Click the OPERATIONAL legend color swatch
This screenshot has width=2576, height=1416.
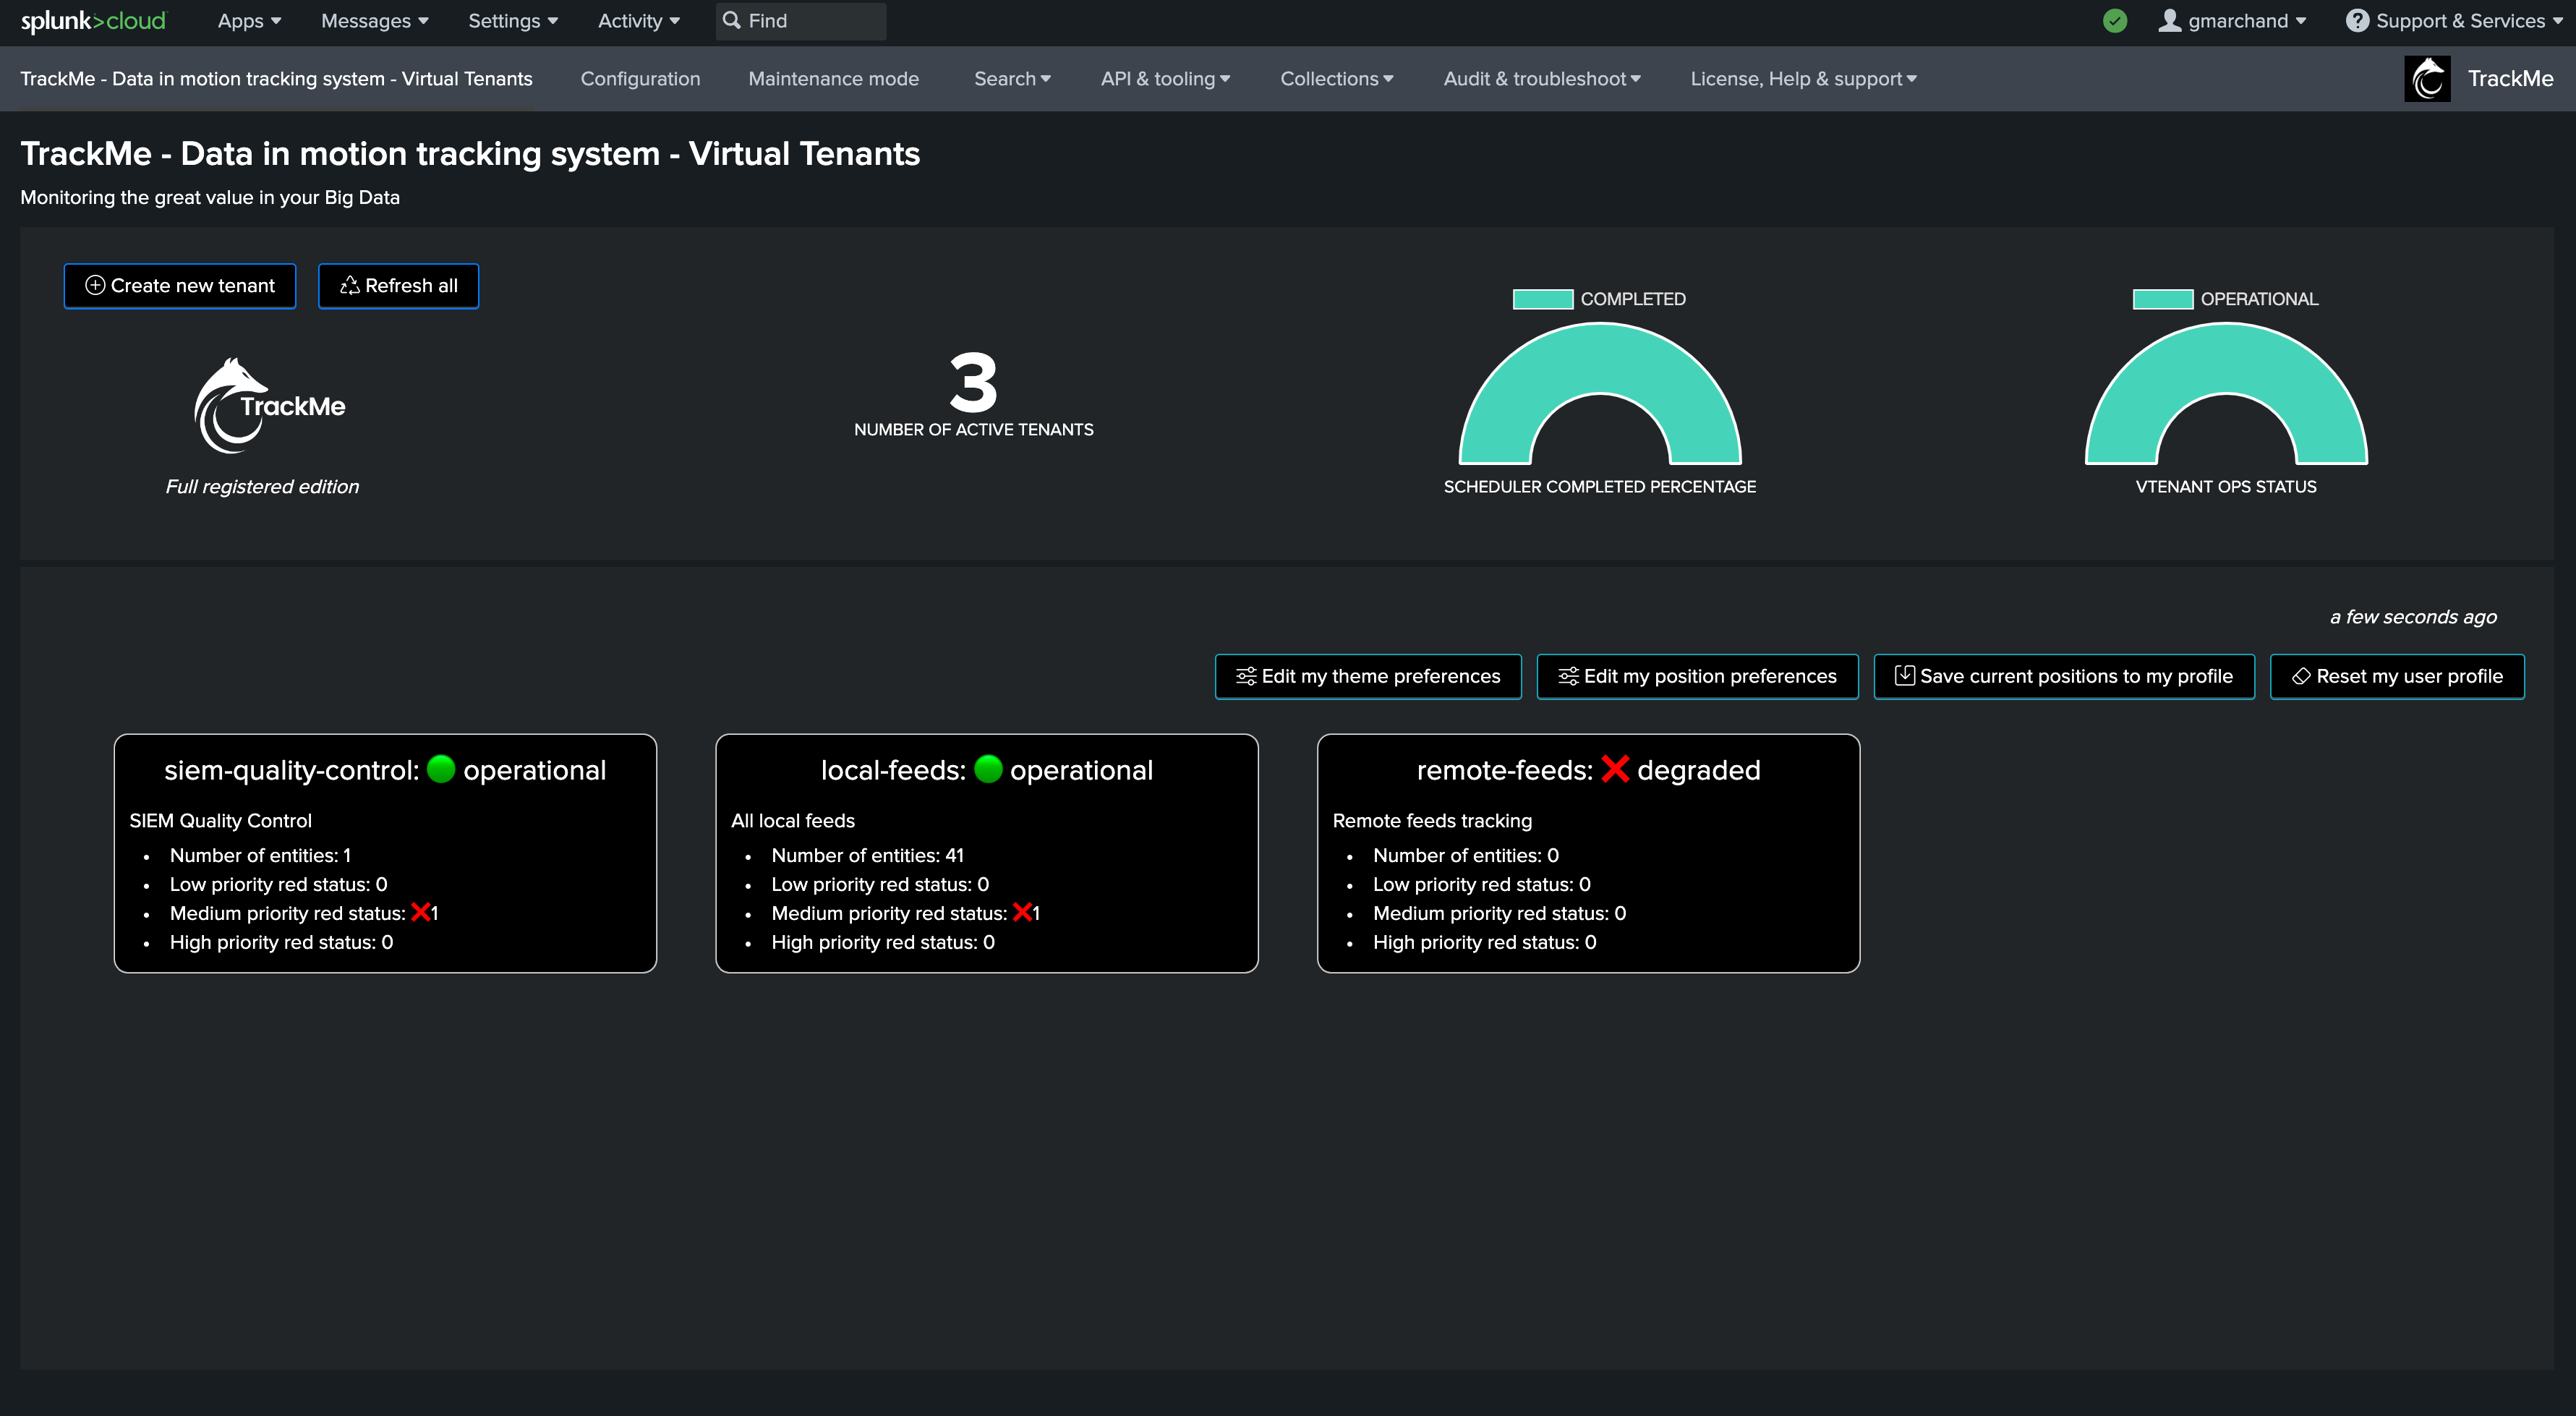pos(2162,299)
